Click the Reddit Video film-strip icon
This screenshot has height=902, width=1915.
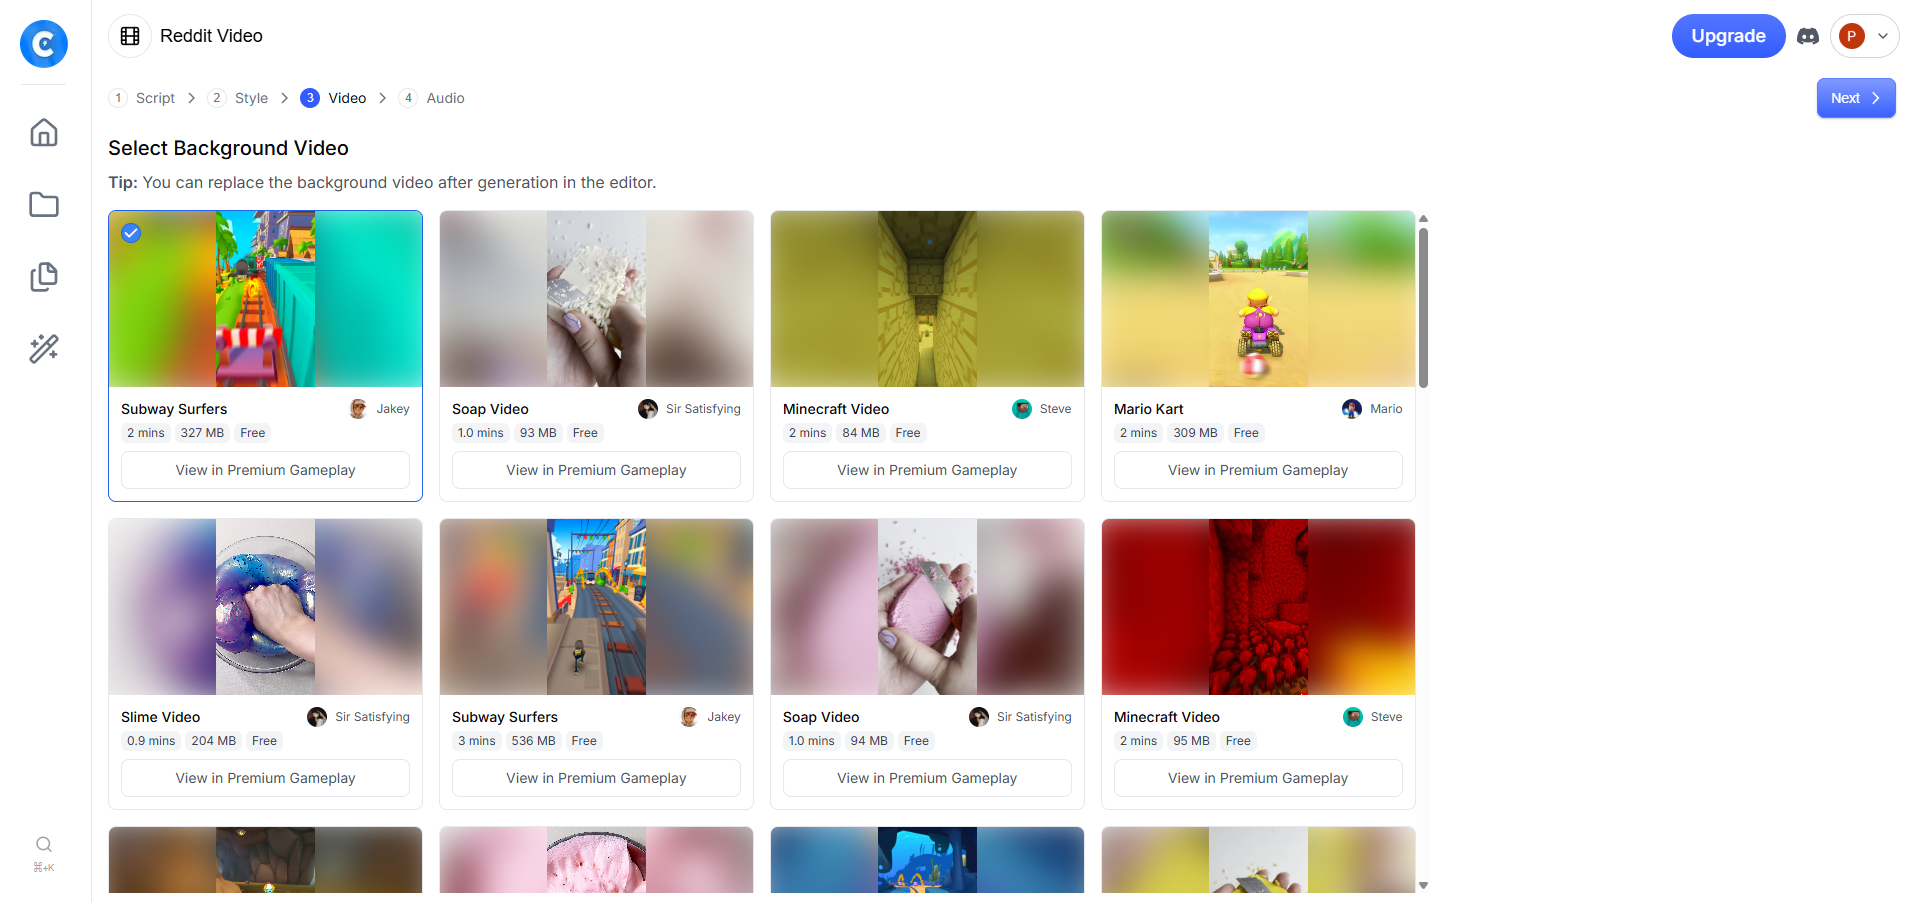[x=130, y=36]
